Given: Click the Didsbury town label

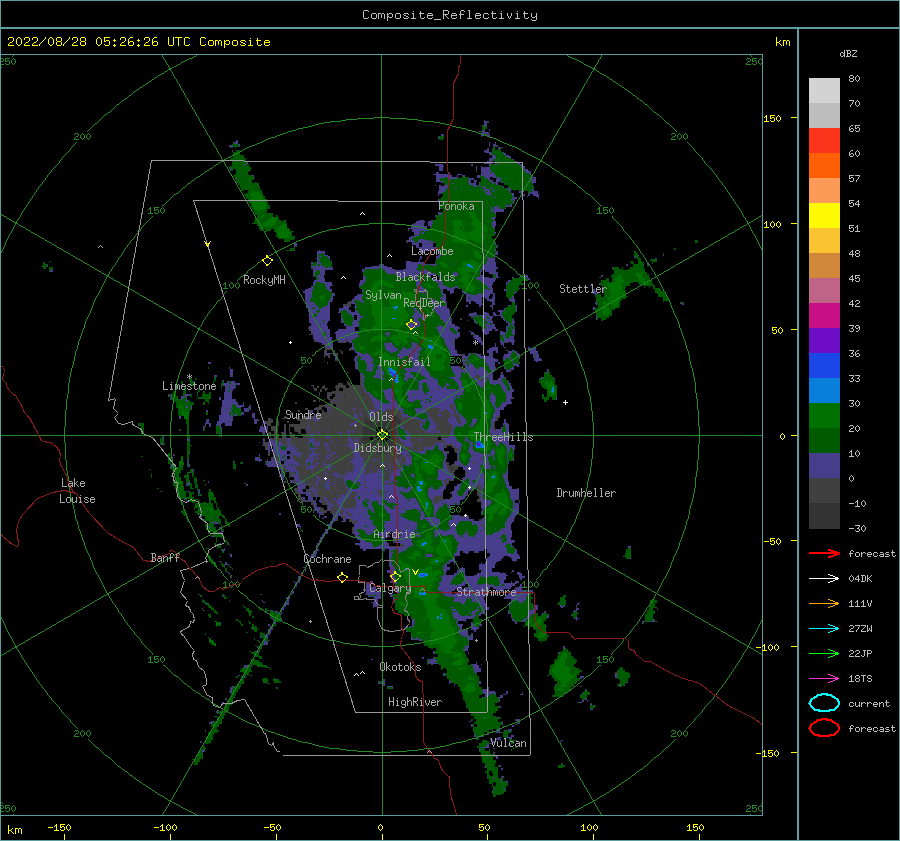Looking at the screenshot, I should point(378,448).
